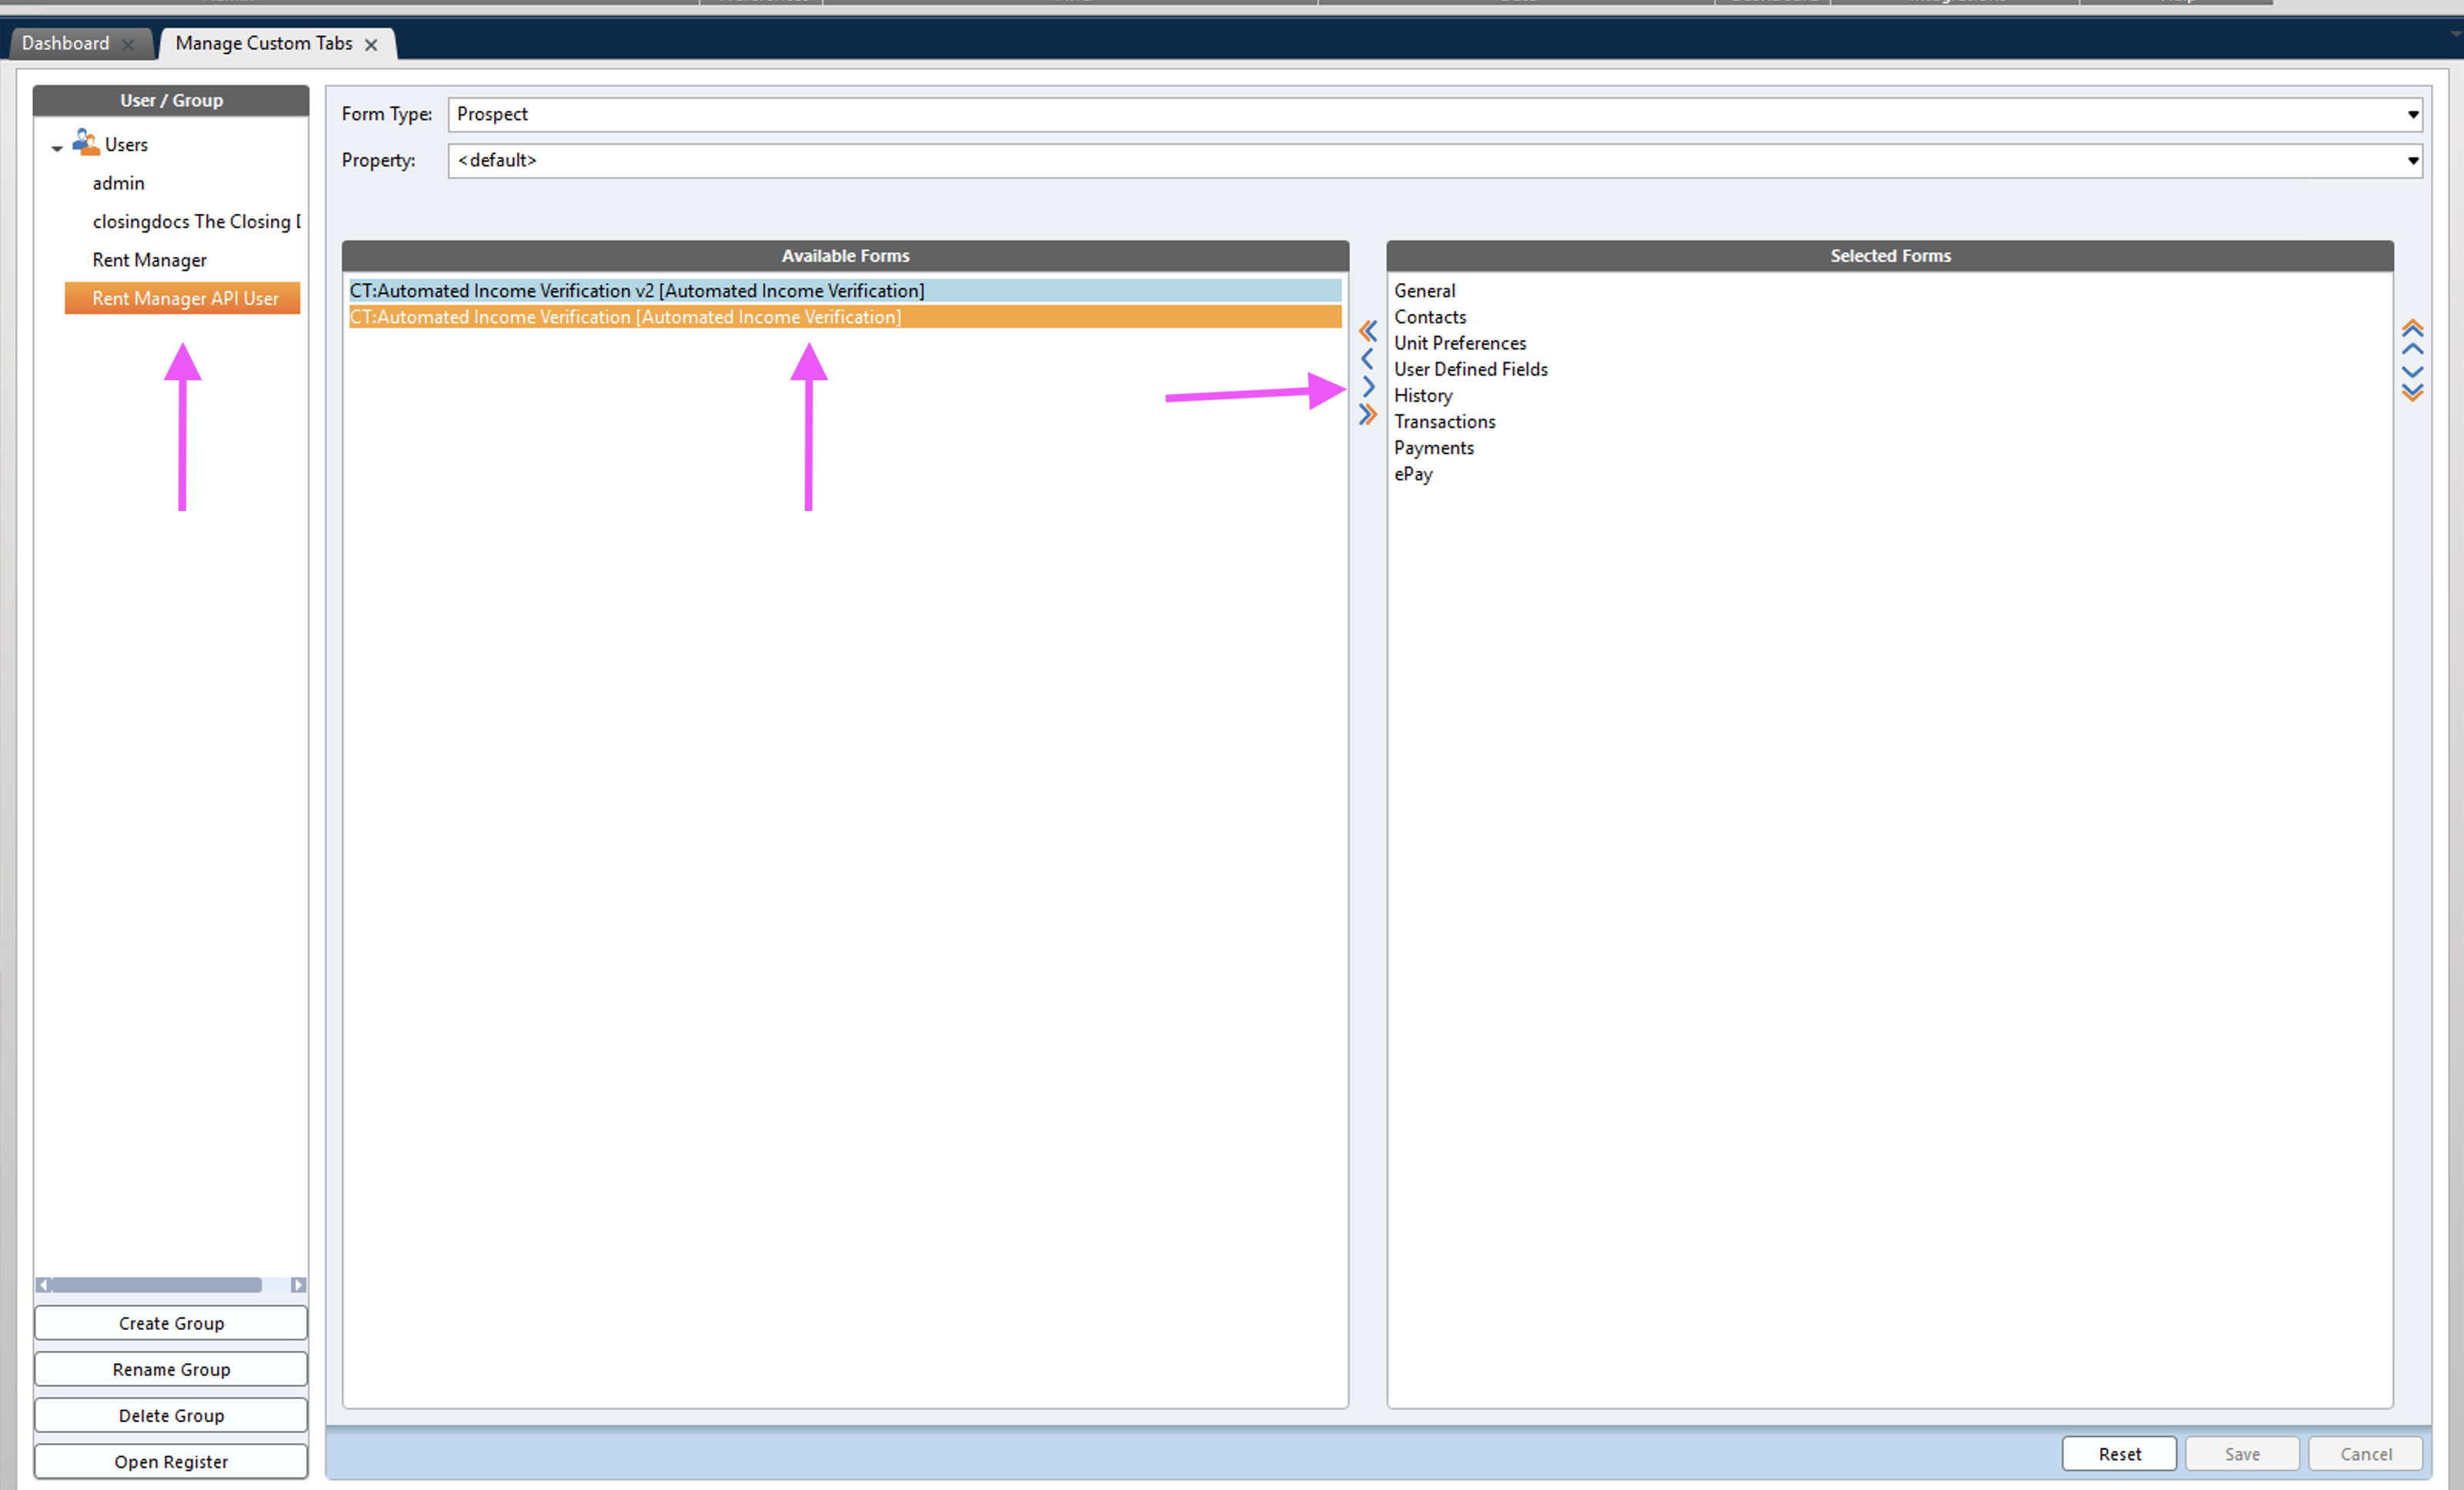The width and height of the screenshot is (2464, 1490).
Task: Click the Create Group button
Action: [x=172, y=1323]
